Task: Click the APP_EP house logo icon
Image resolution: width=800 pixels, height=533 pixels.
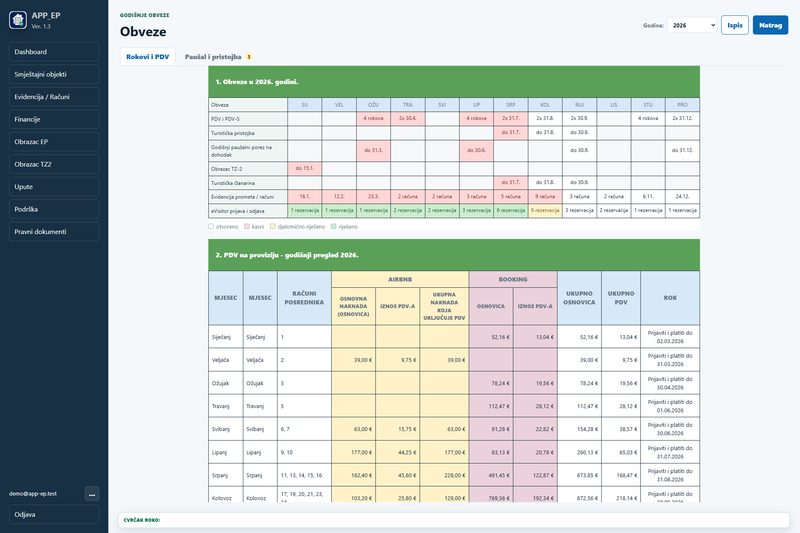Action: tap(18, 20)
